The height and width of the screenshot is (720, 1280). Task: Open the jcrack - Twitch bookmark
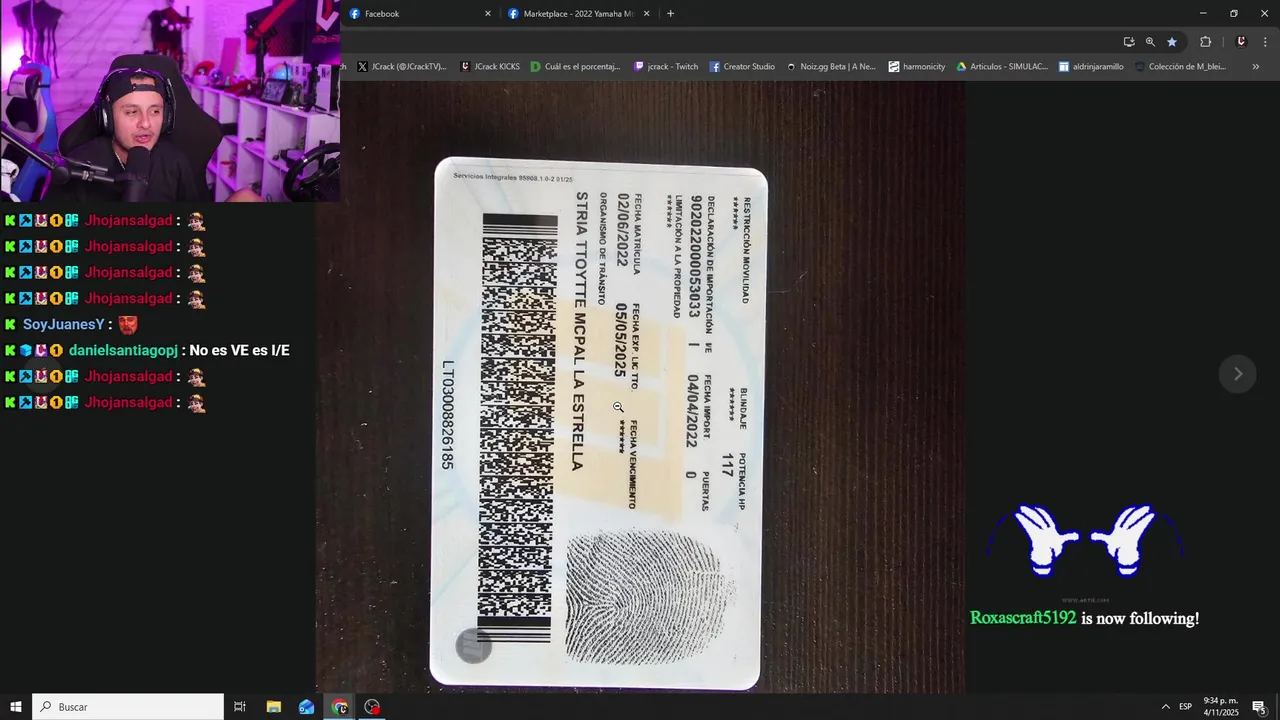point(666,67)
